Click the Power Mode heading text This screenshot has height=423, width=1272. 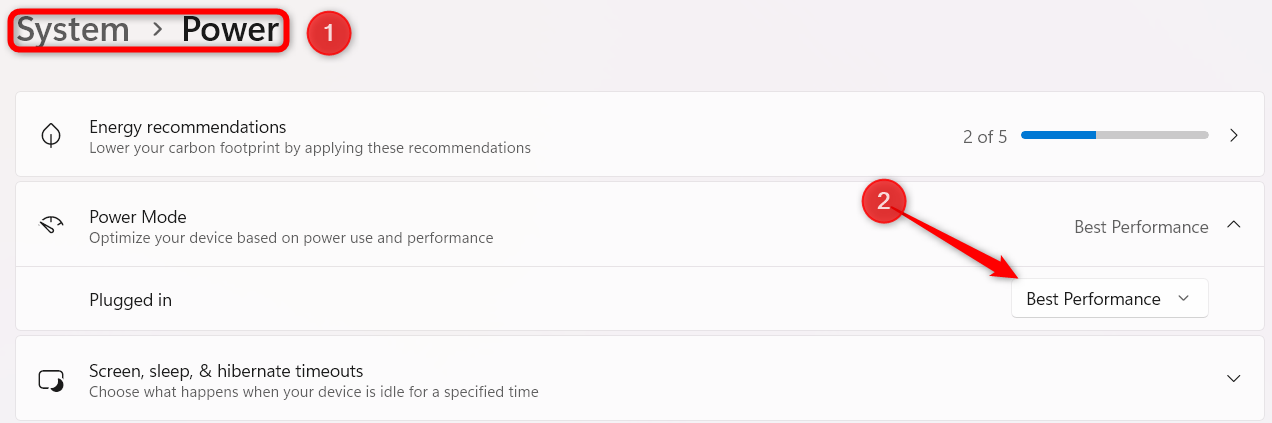(138, 216)
